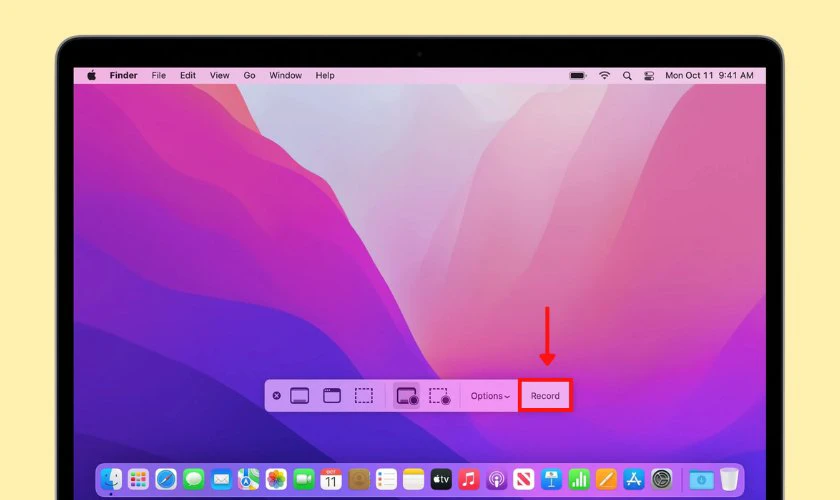Click the date and time display
The image size is (840, 500).
click(x=709, y=75)
